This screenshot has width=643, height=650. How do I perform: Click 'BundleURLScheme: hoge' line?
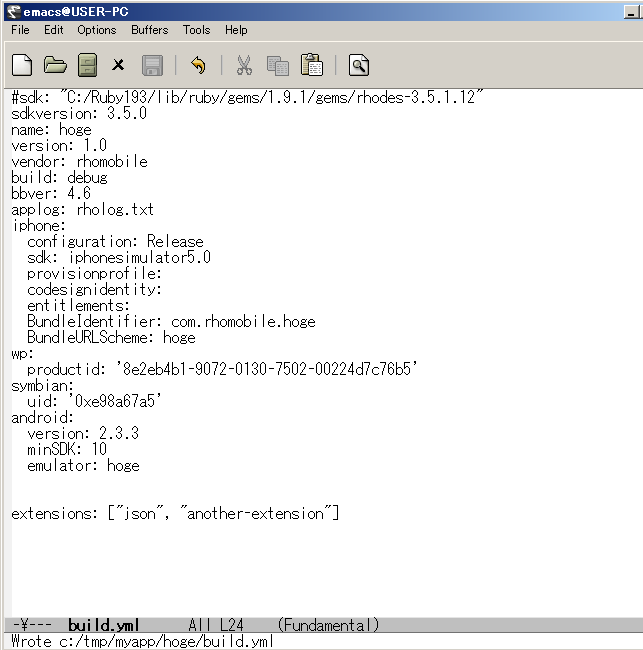[111, 337]
